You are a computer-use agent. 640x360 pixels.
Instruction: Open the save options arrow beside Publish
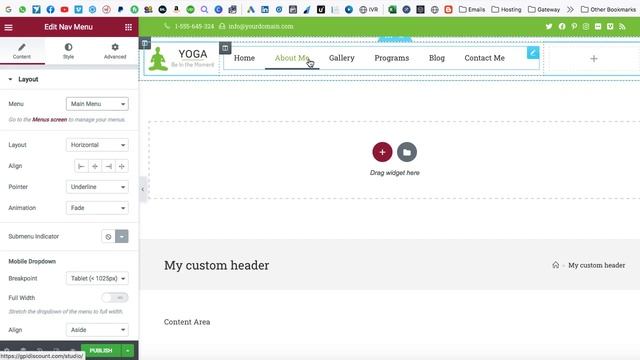[128, 351]
